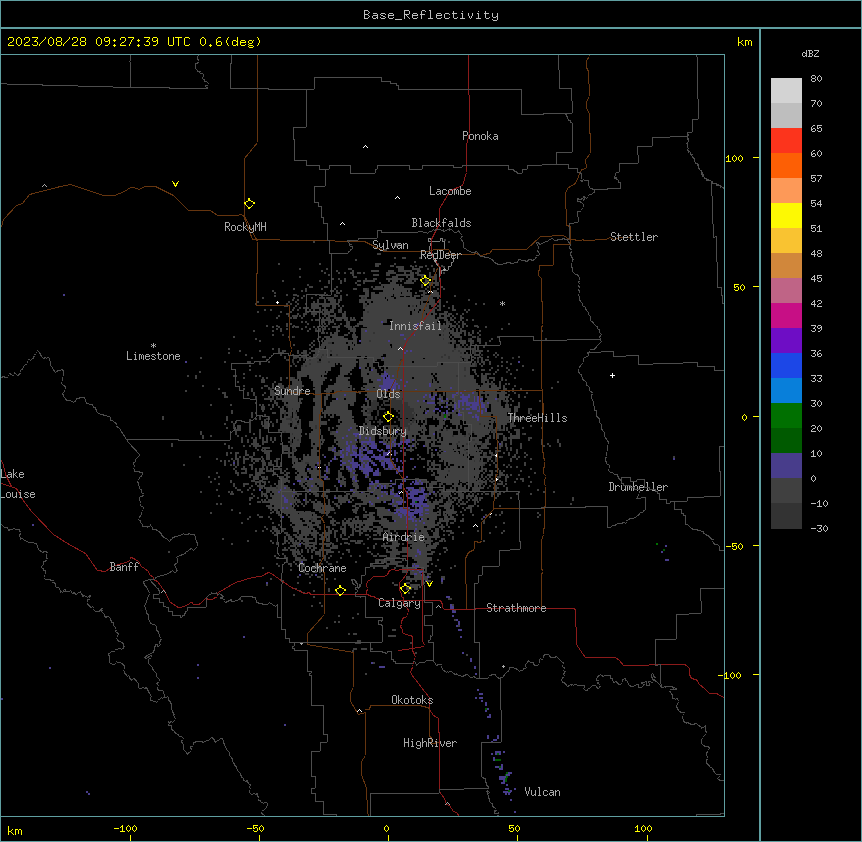Select the Lacombe city label
862x842 pixels.
pyautogui.click(x=450, y=191)
